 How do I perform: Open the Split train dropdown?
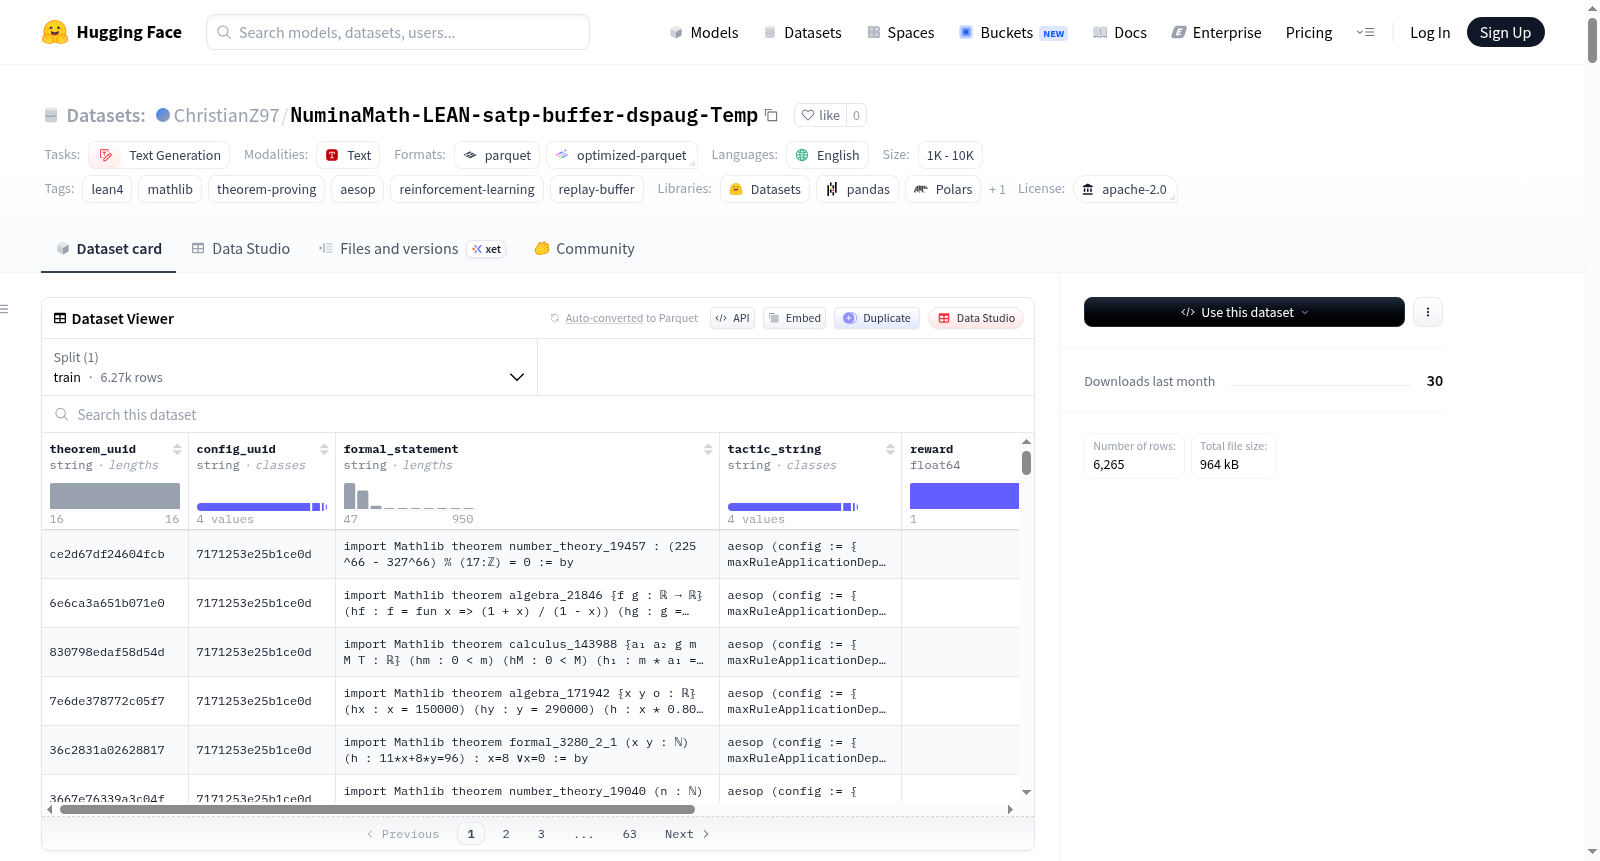289,367
